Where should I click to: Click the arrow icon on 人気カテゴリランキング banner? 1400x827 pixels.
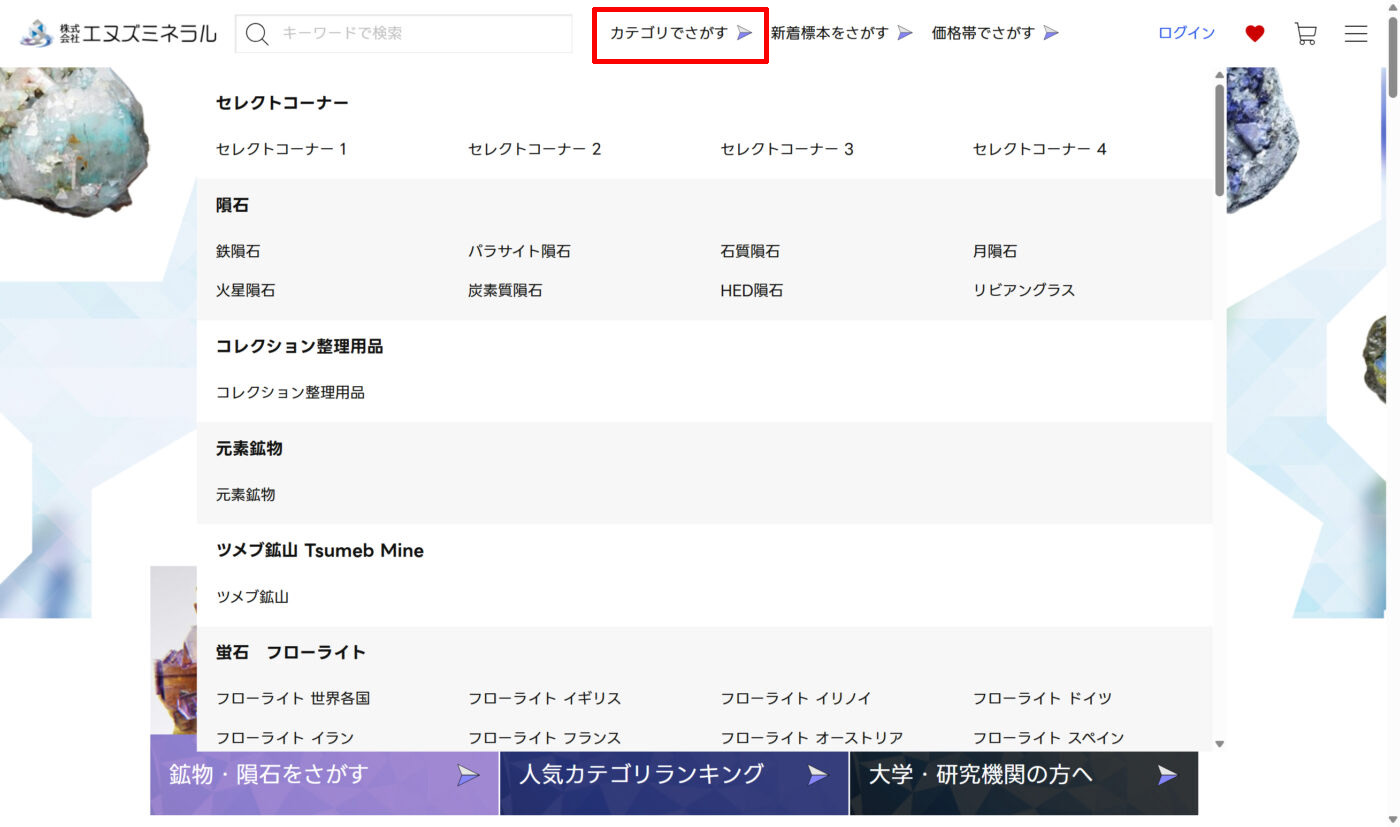coord(818,775)
